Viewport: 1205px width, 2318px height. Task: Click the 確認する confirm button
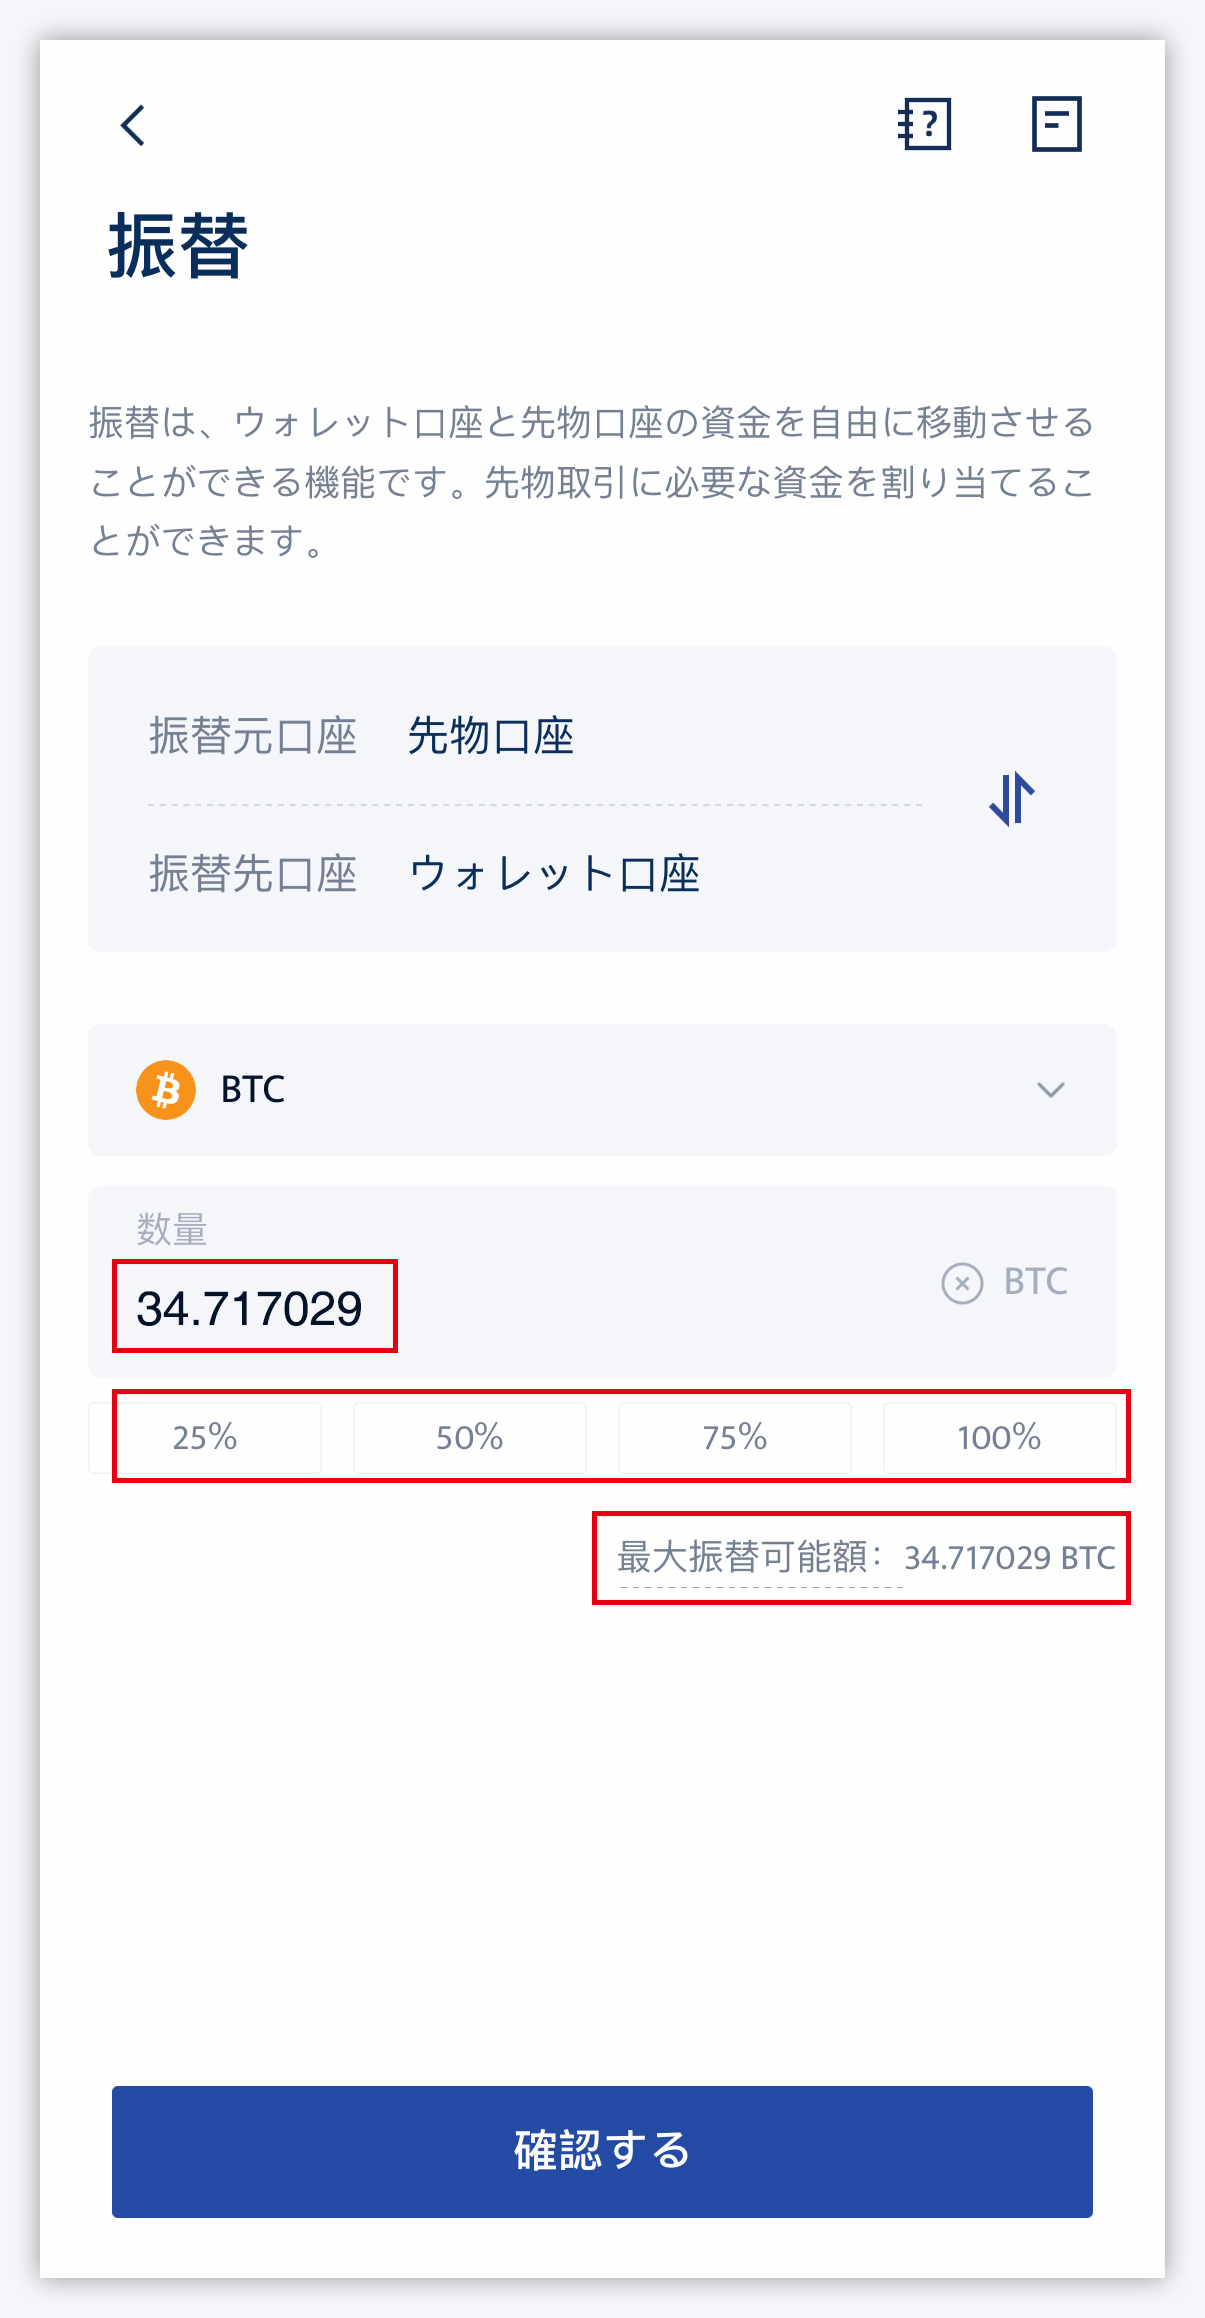coord(602,2151)
